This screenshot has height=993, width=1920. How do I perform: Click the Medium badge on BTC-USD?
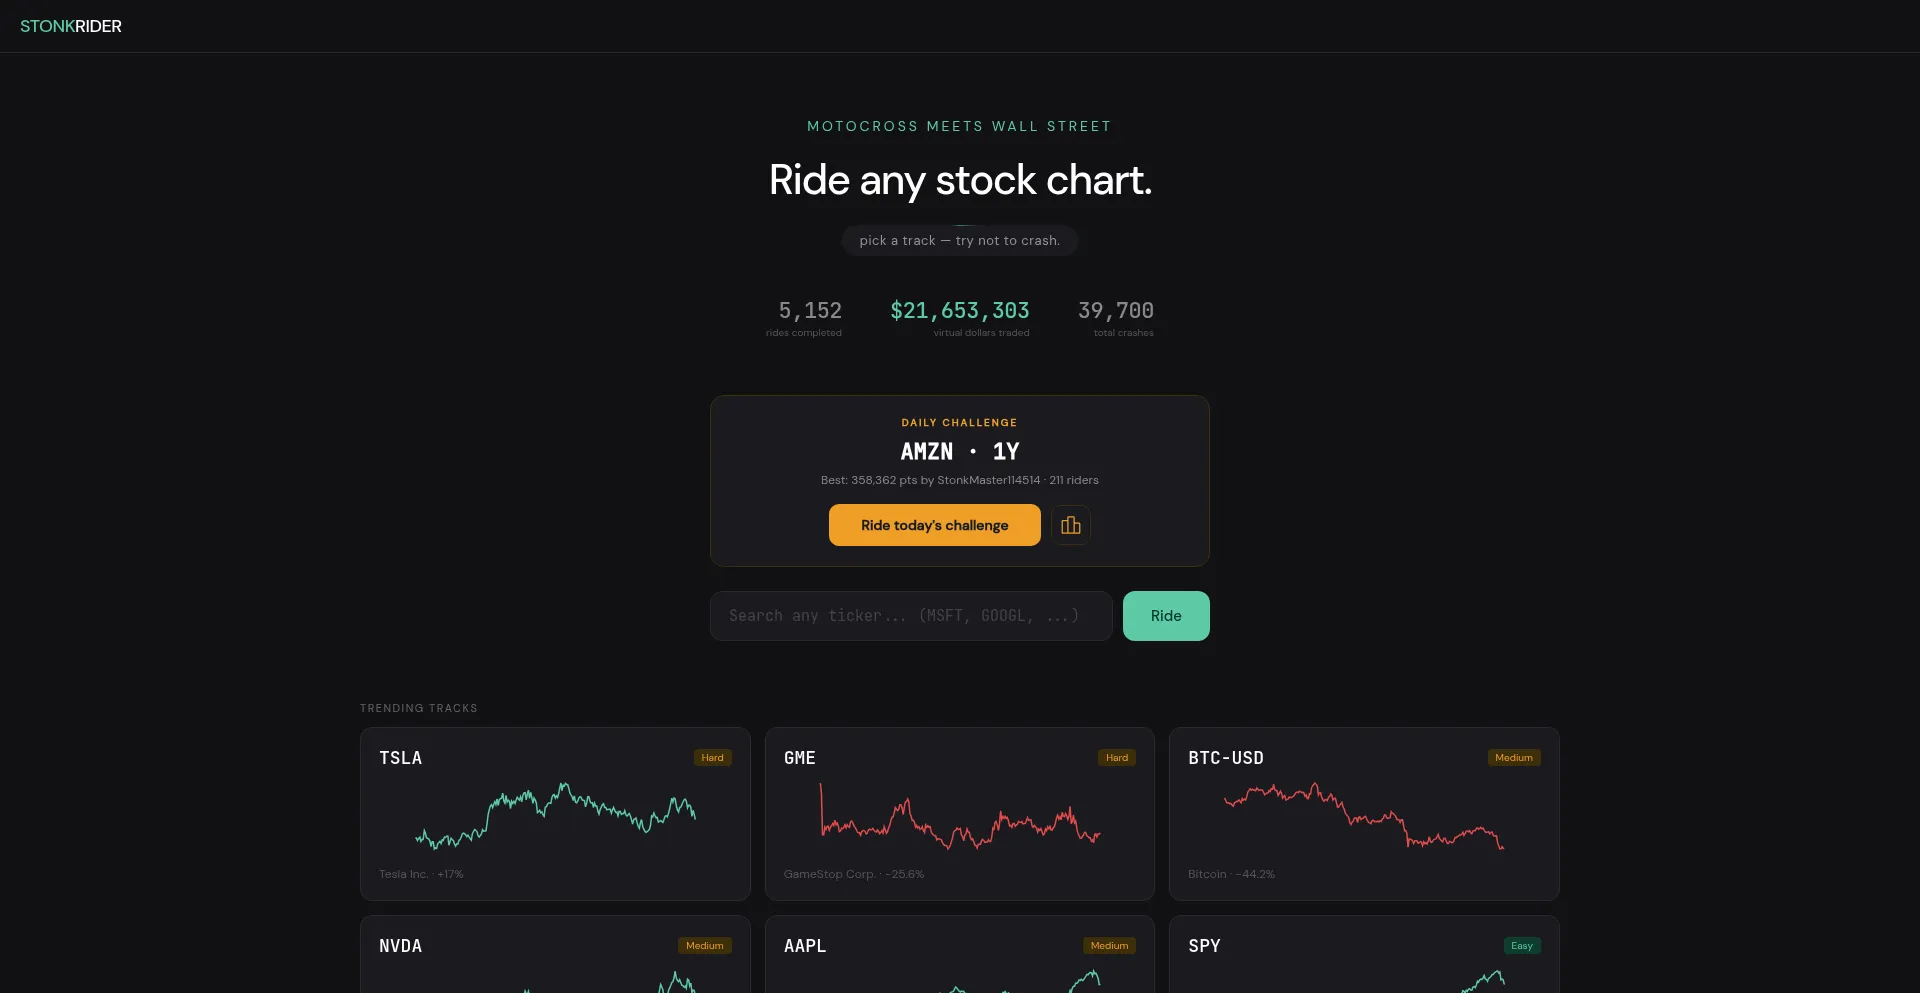point(1514,758)
